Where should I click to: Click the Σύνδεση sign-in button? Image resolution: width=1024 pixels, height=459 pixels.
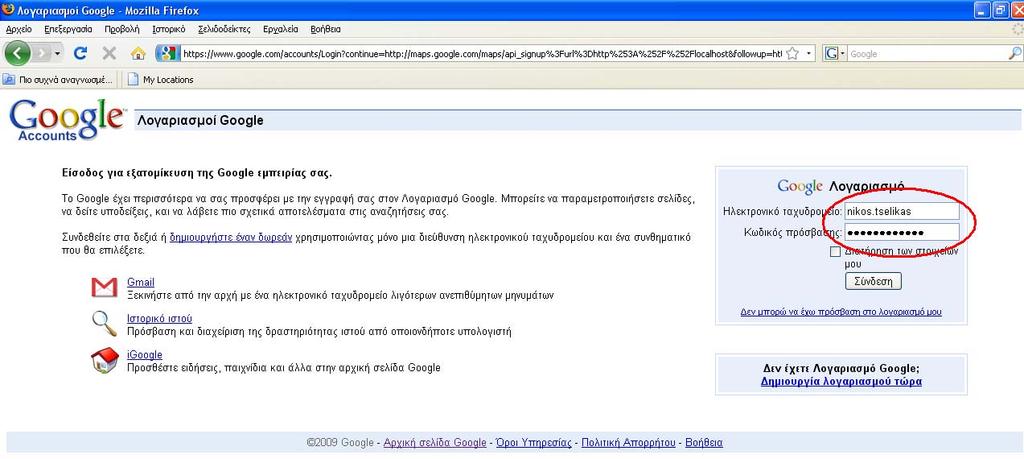(873, 281)
